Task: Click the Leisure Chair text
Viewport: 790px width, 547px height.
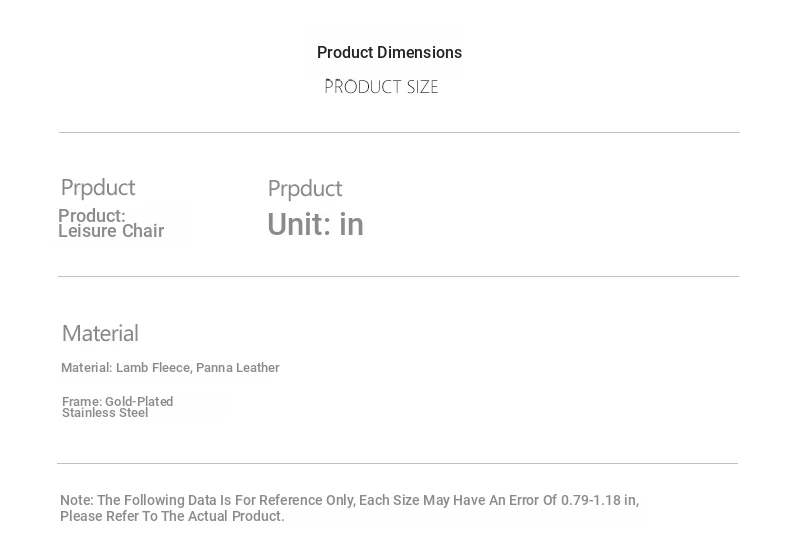Action: click(x=111, y=232)
